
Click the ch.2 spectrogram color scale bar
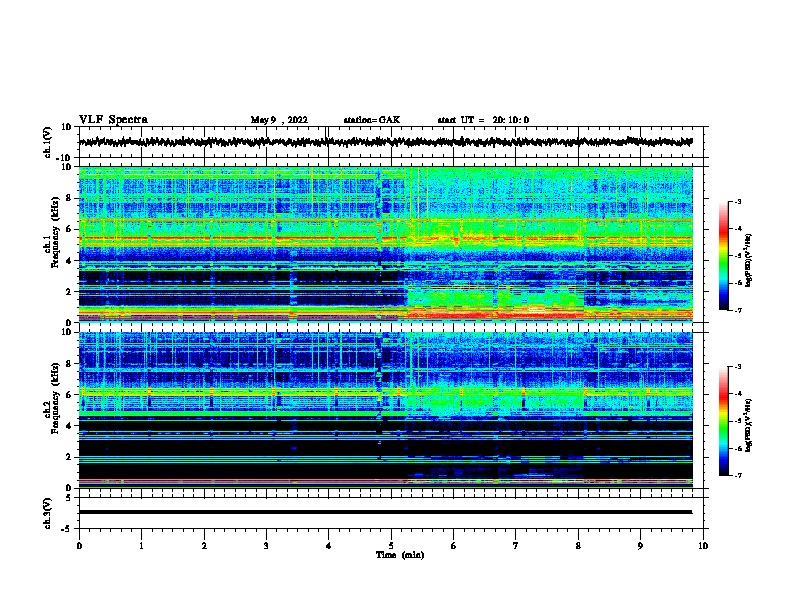click(724, 421)
